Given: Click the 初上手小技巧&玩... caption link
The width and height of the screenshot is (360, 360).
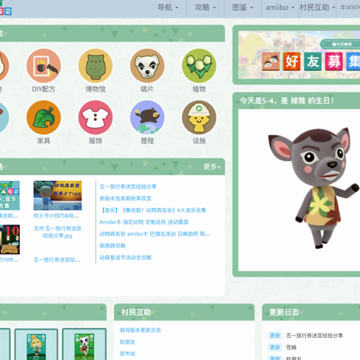Looking at the screenshot, I should click(x=56, y=216).
